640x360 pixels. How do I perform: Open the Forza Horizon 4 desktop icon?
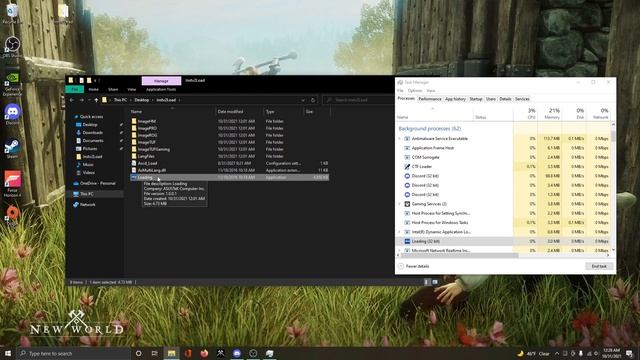(x=13, y=184)
